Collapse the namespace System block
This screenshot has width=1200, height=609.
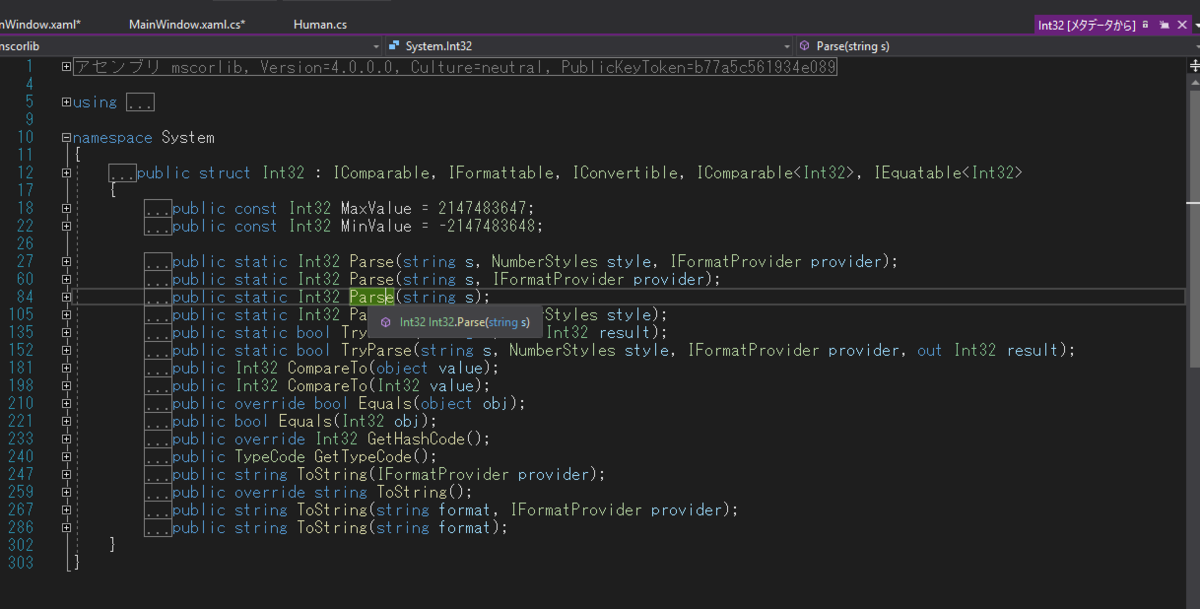point(66,138)
